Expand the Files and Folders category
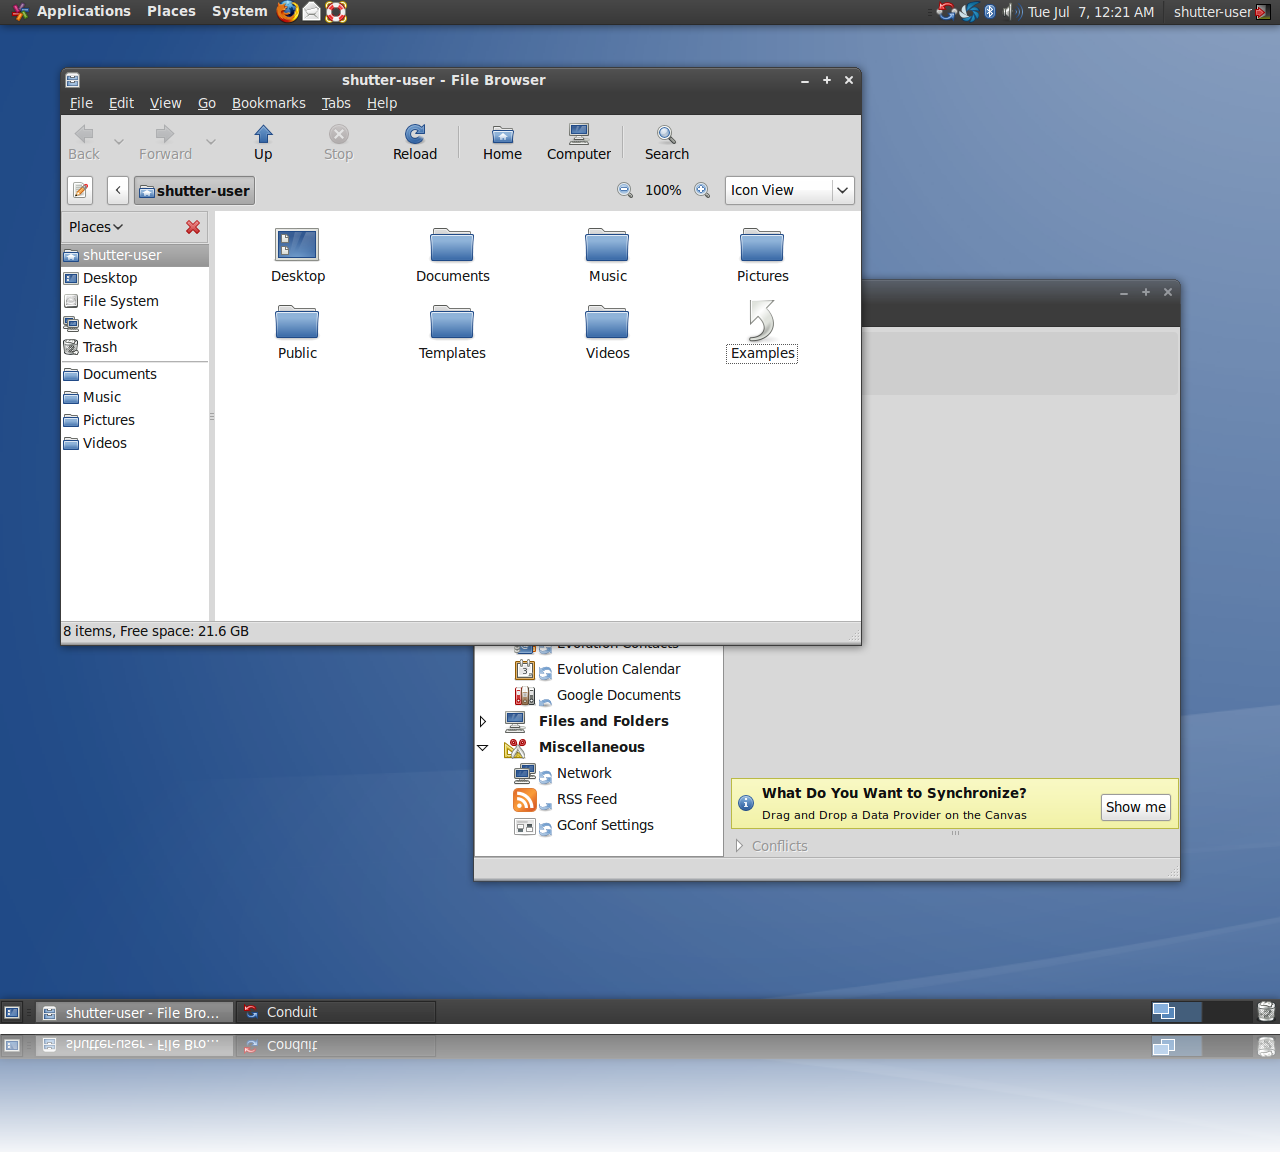Image resolution: width=1280 pixels, height=1152 pixels. (x=483, y=721)
